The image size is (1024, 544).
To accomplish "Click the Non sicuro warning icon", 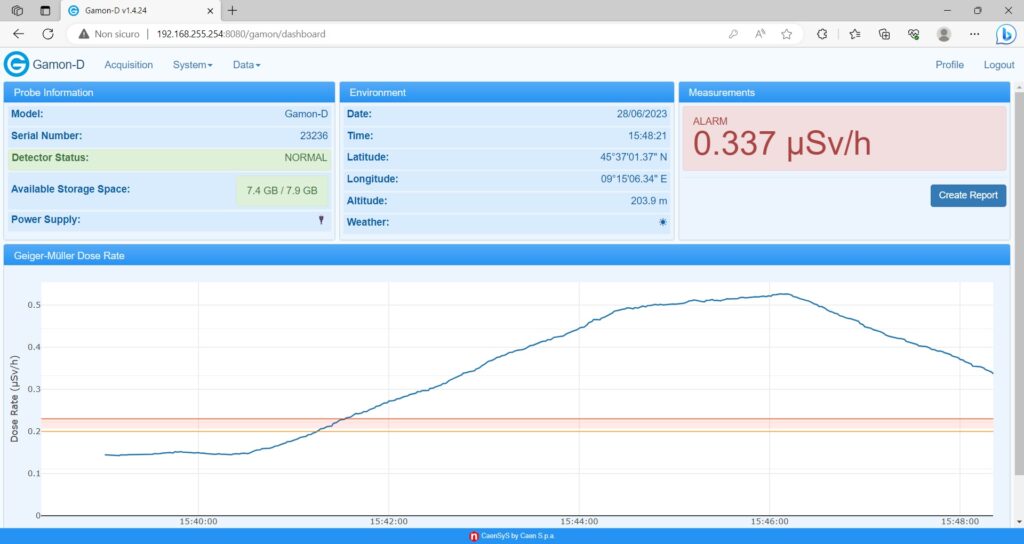I will click(84, 34).
